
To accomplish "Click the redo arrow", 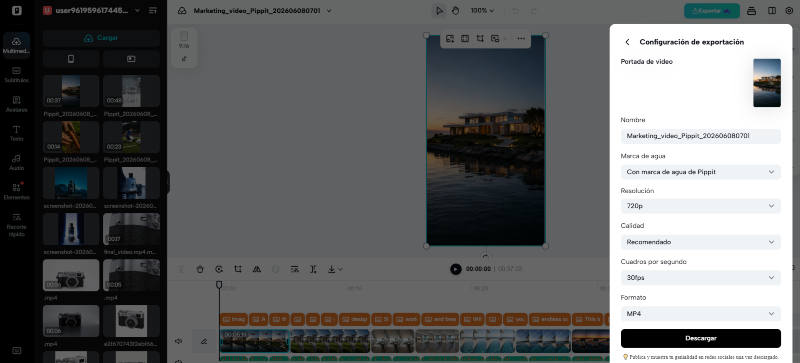I will tap(534, 11).
